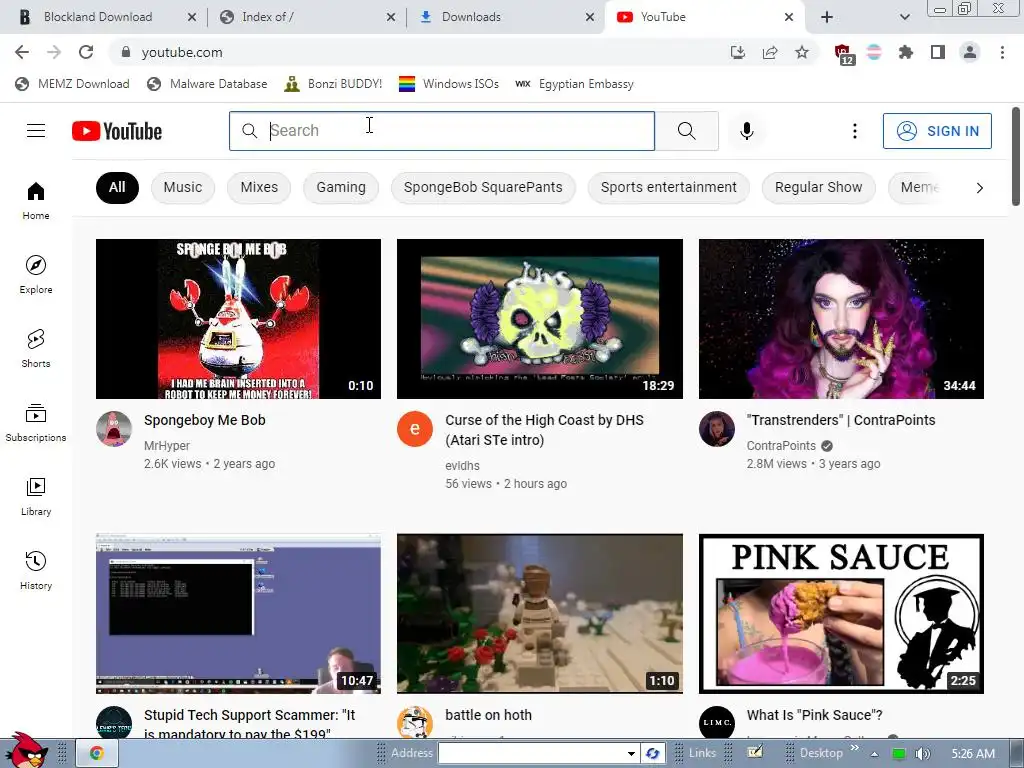Image resolution: width=1024 pixels, height=768 pixels.
Task: Open the Chrome three-dot menu
Action: point(1002,52)
